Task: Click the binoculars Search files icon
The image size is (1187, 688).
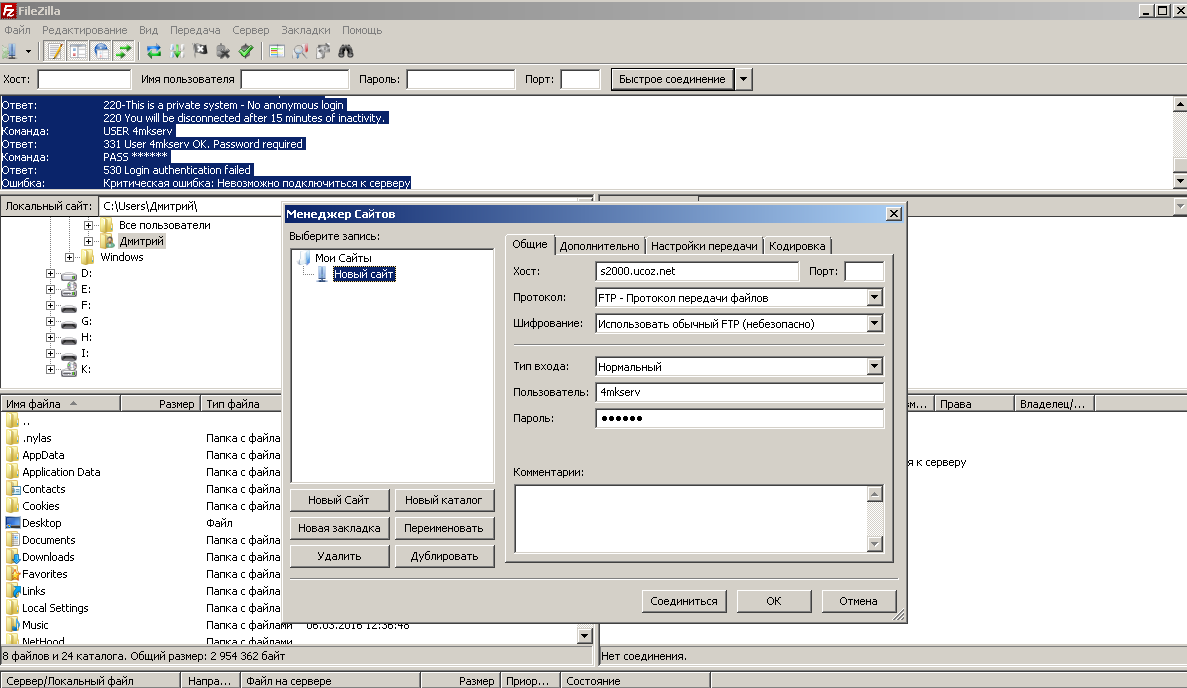Action: [346, 51]
